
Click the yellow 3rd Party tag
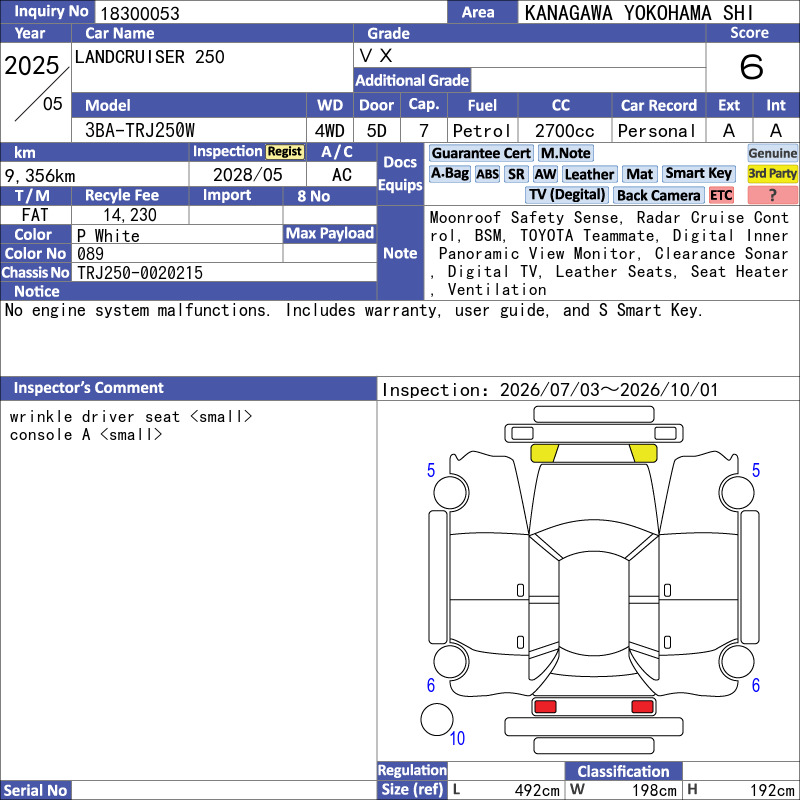tap(772, 174)
